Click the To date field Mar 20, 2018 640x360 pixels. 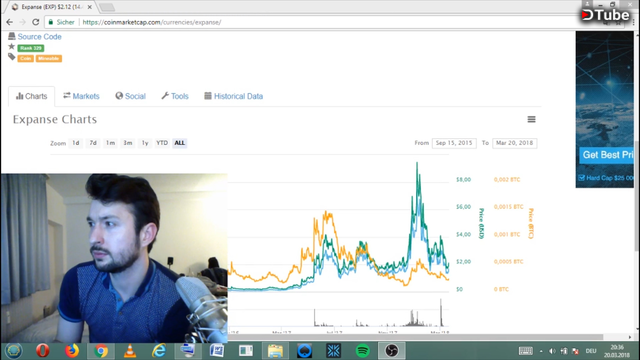pyautogui.click(x=515, y=143)
